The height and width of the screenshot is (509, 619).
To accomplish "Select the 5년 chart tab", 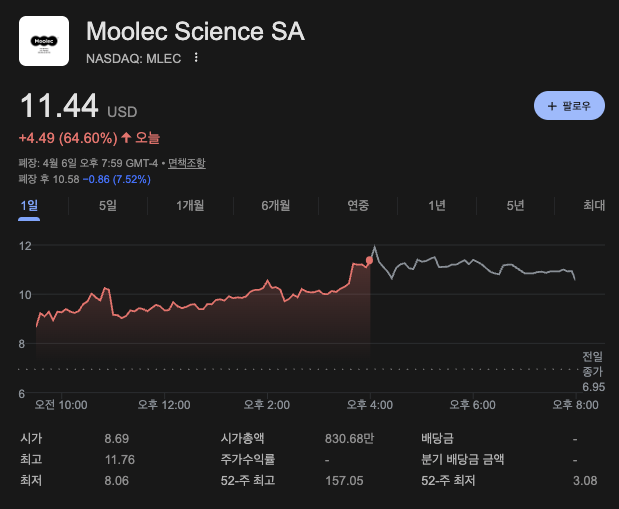I will tap(515, 205).
